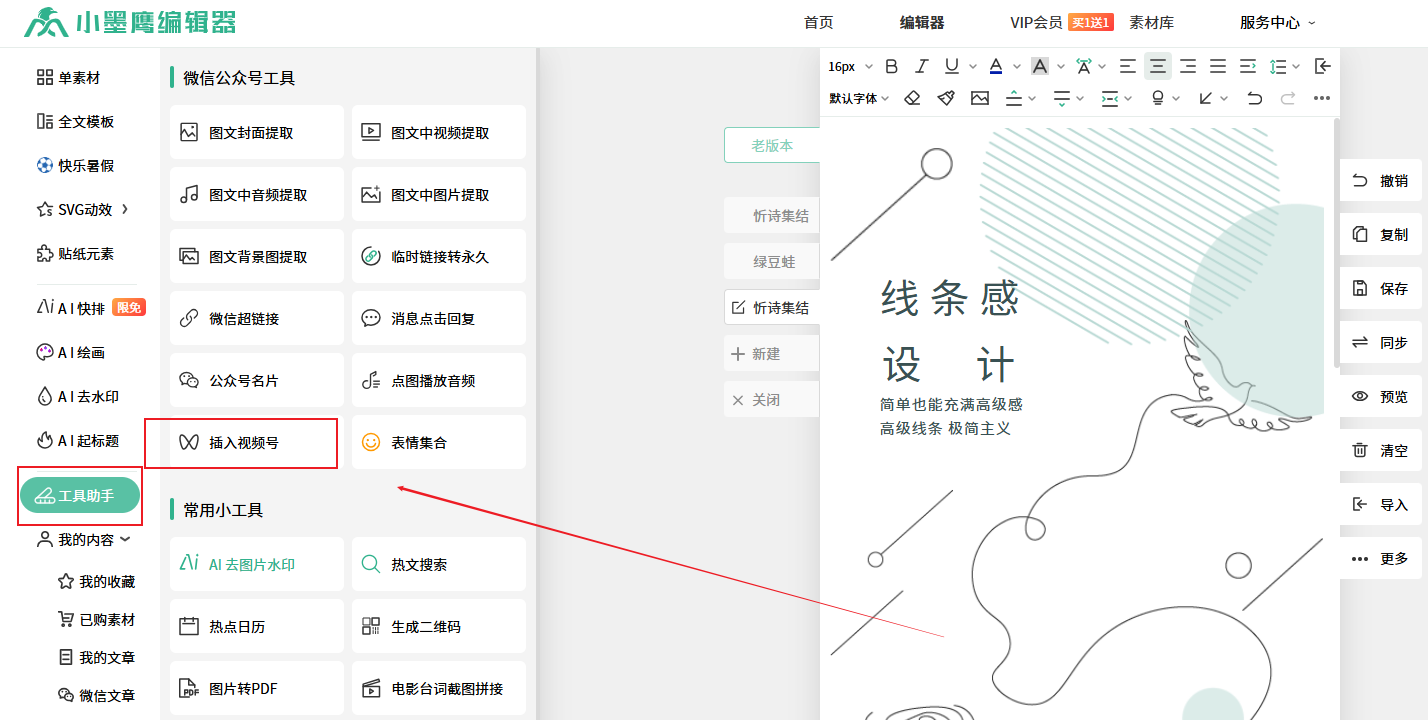Open the VIP会员 page
The width and height of the screenshot is (1428, 720).
tap(1036, 22)
